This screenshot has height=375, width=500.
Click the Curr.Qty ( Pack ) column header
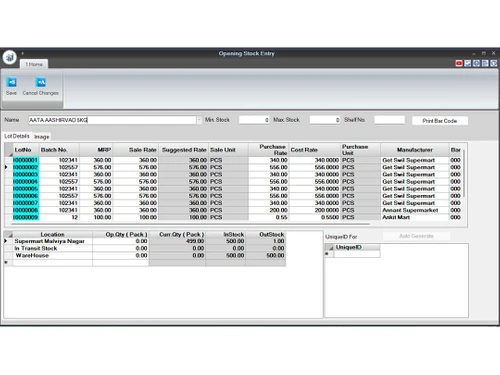[177, 234]
